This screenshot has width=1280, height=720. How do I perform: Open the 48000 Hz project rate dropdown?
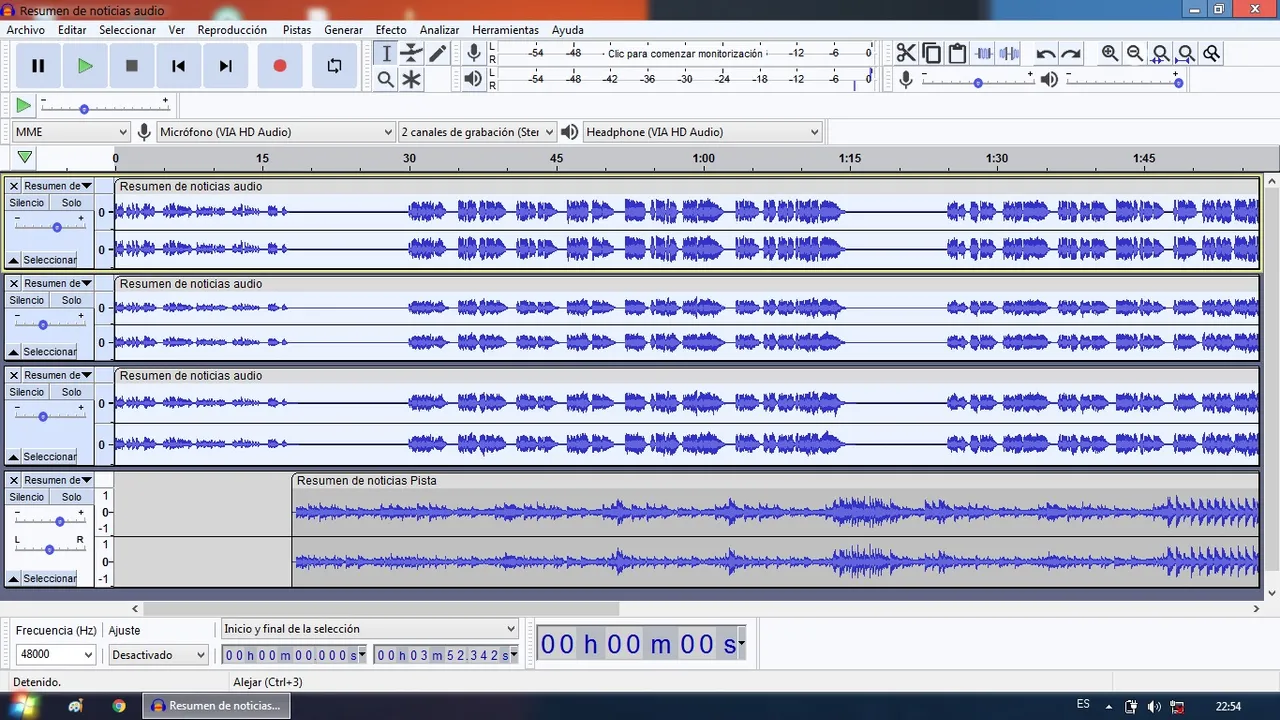tap(56, 655)
